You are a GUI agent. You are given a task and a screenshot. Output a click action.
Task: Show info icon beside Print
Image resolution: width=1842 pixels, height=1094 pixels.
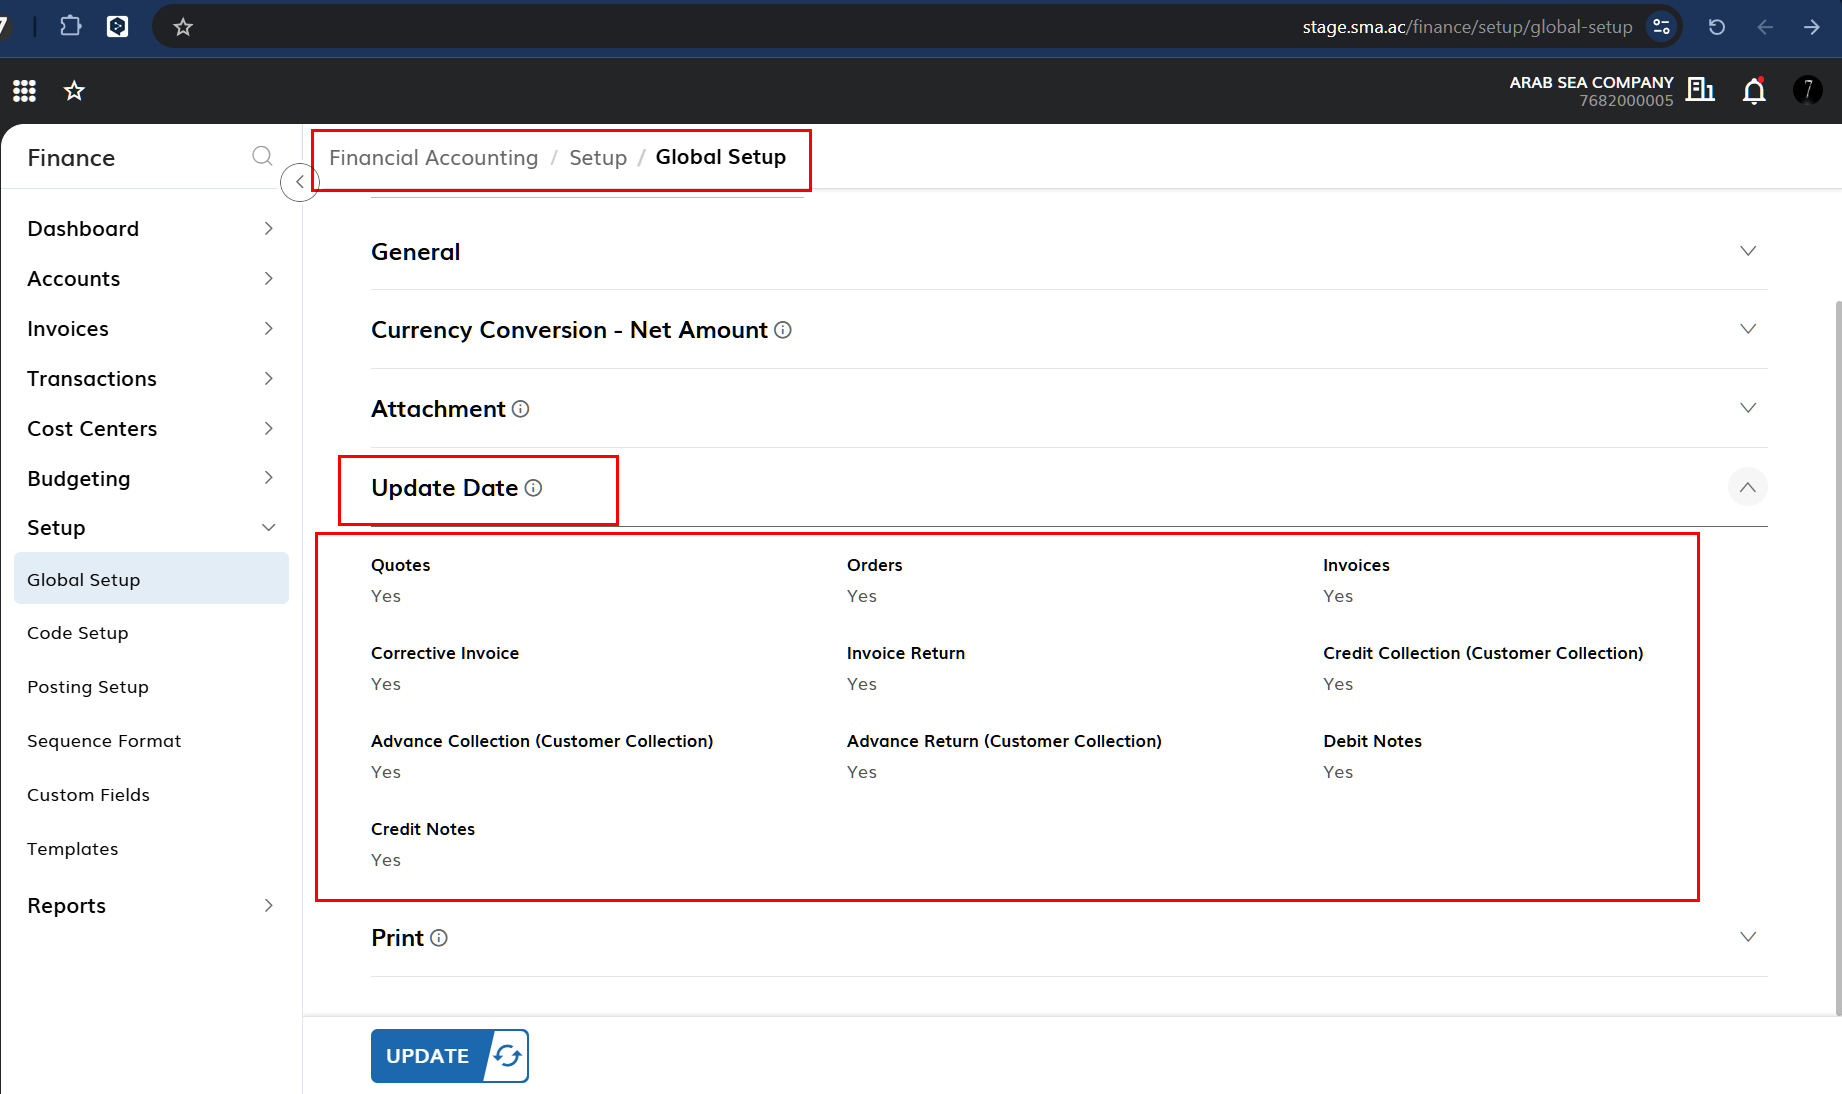[x=439, y=938]
